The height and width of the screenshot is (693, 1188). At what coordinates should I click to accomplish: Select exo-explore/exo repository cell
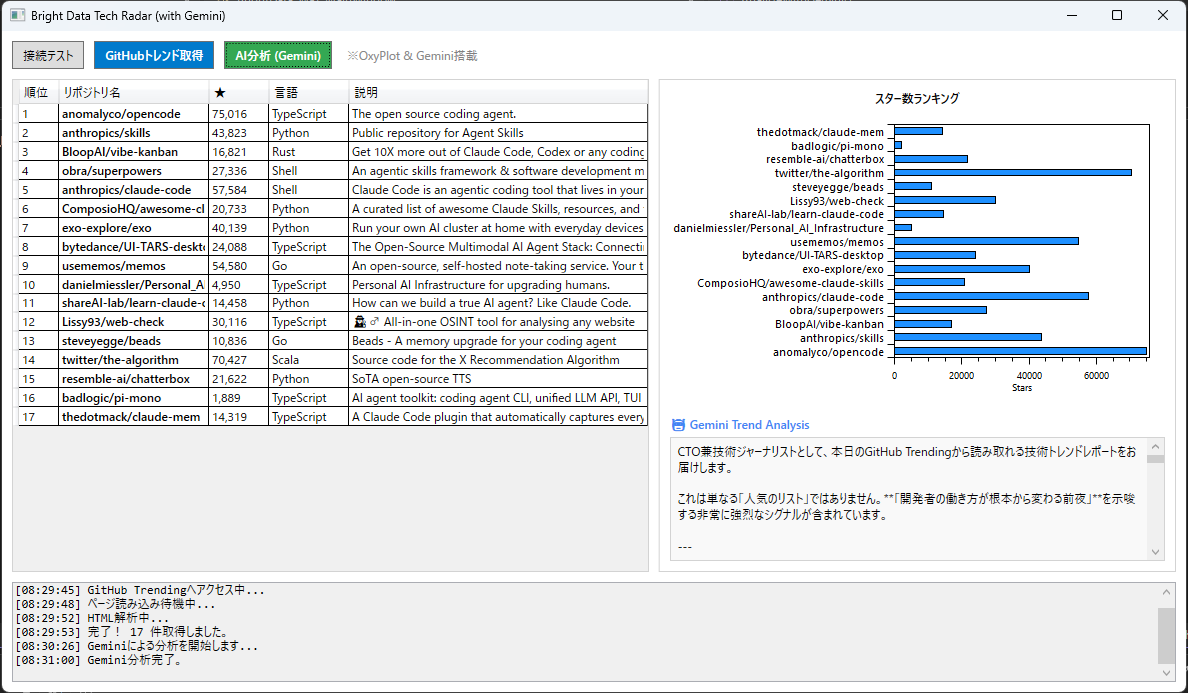click(x=133, y=227)
